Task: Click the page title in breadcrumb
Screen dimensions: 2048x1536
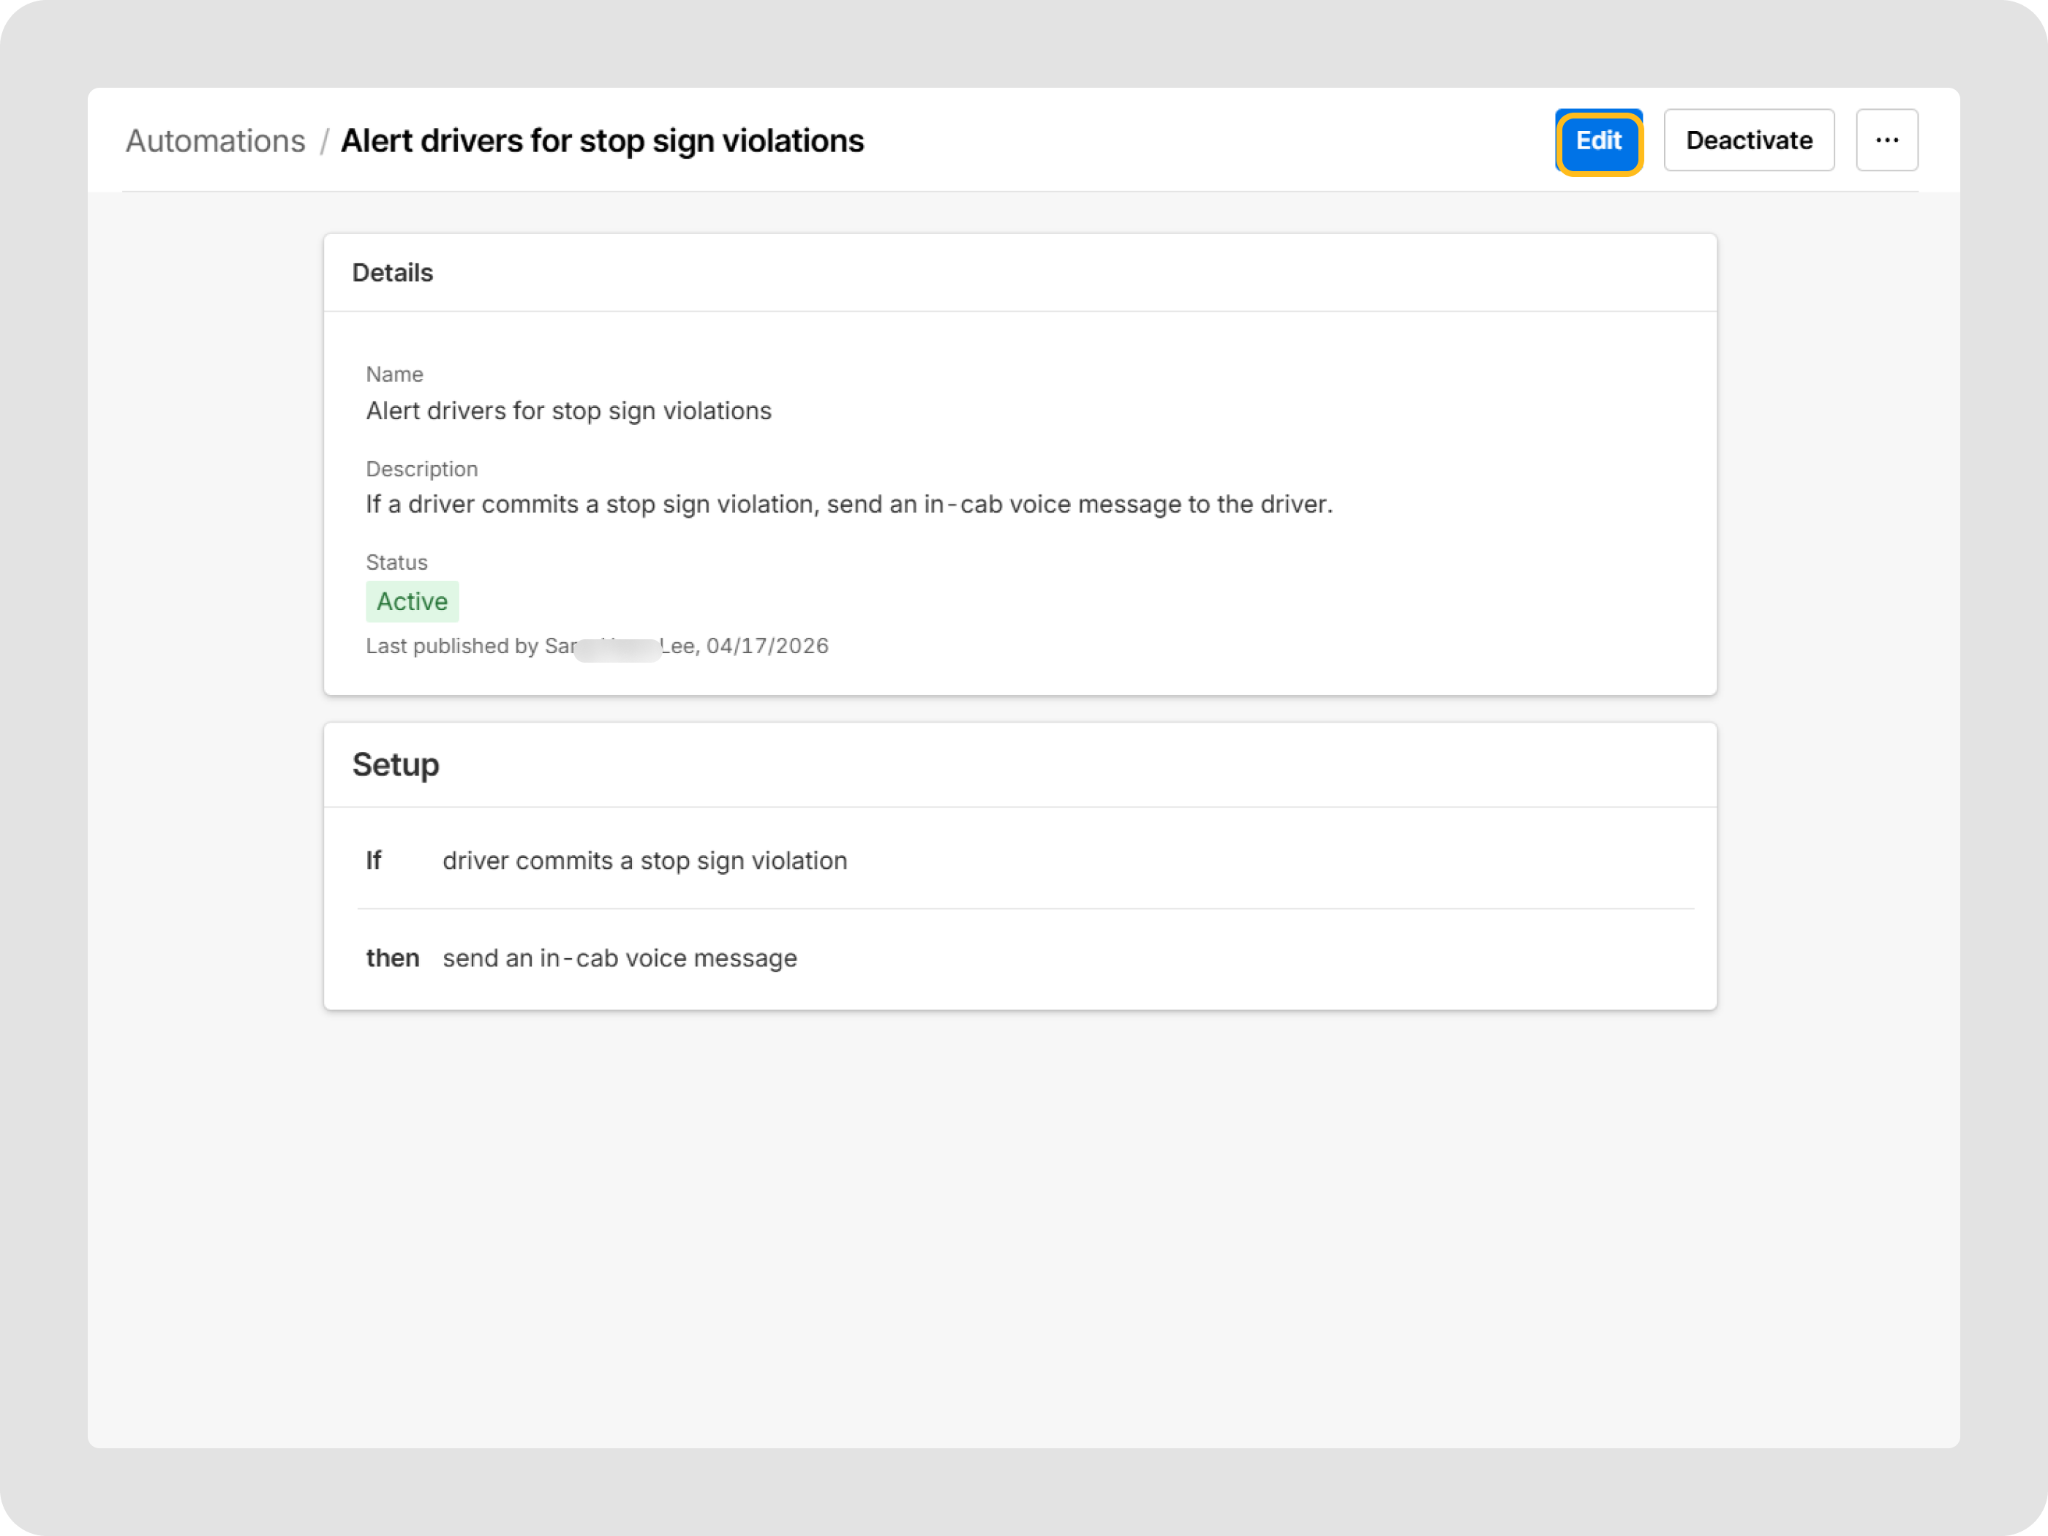Action: [x=602, y=141]
